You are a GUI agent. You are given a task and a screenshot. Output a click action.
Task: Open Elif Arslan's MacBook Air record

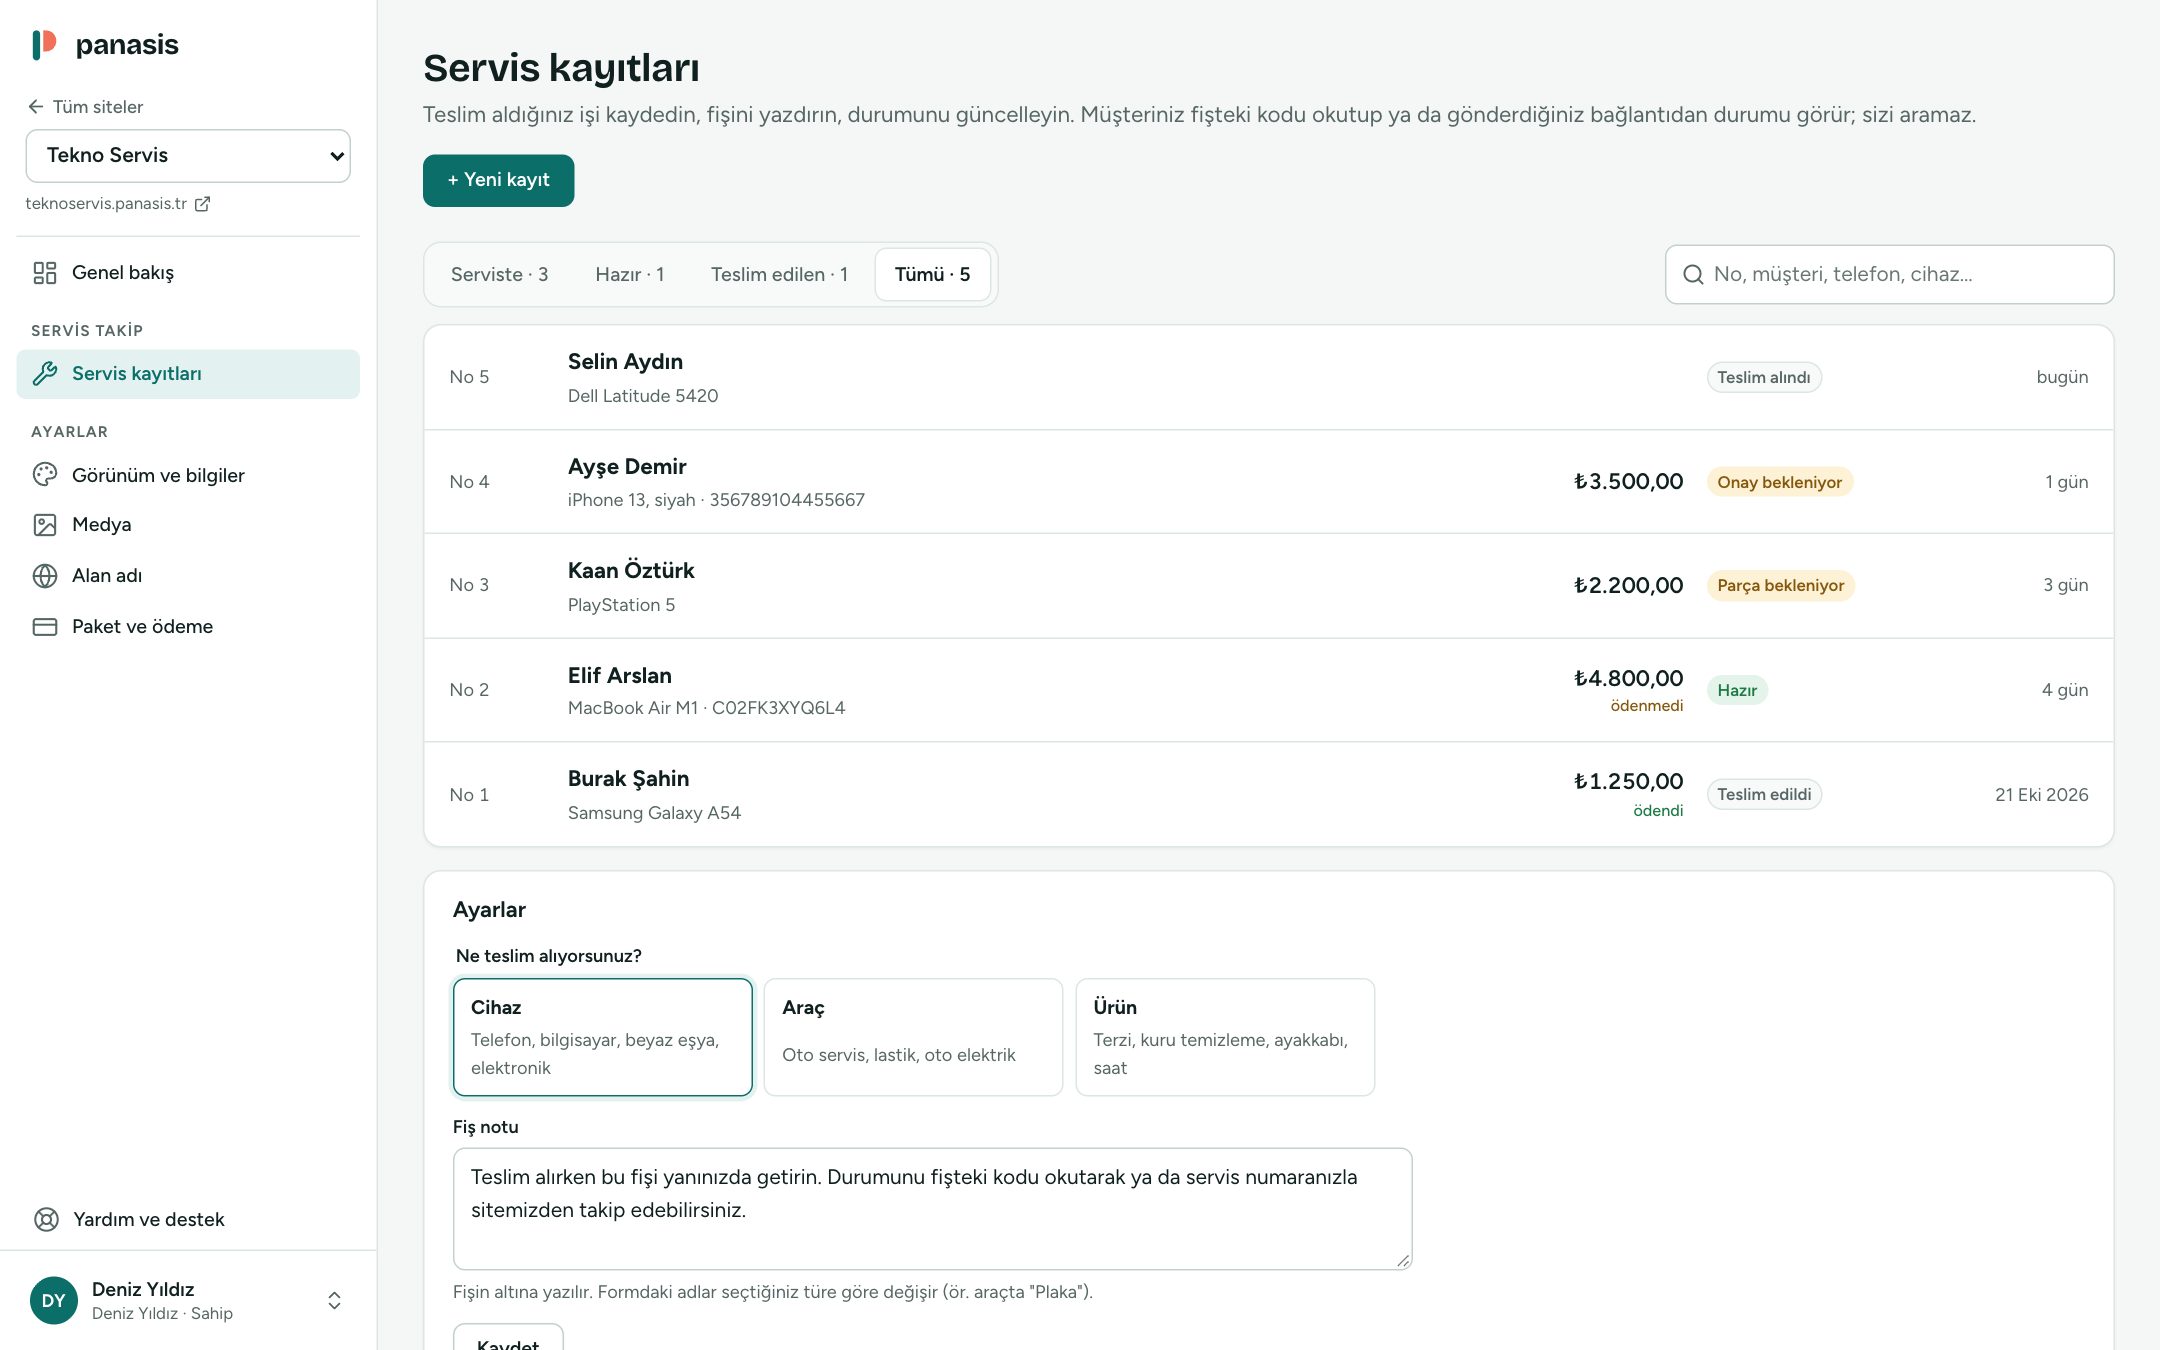(1269, 690)
